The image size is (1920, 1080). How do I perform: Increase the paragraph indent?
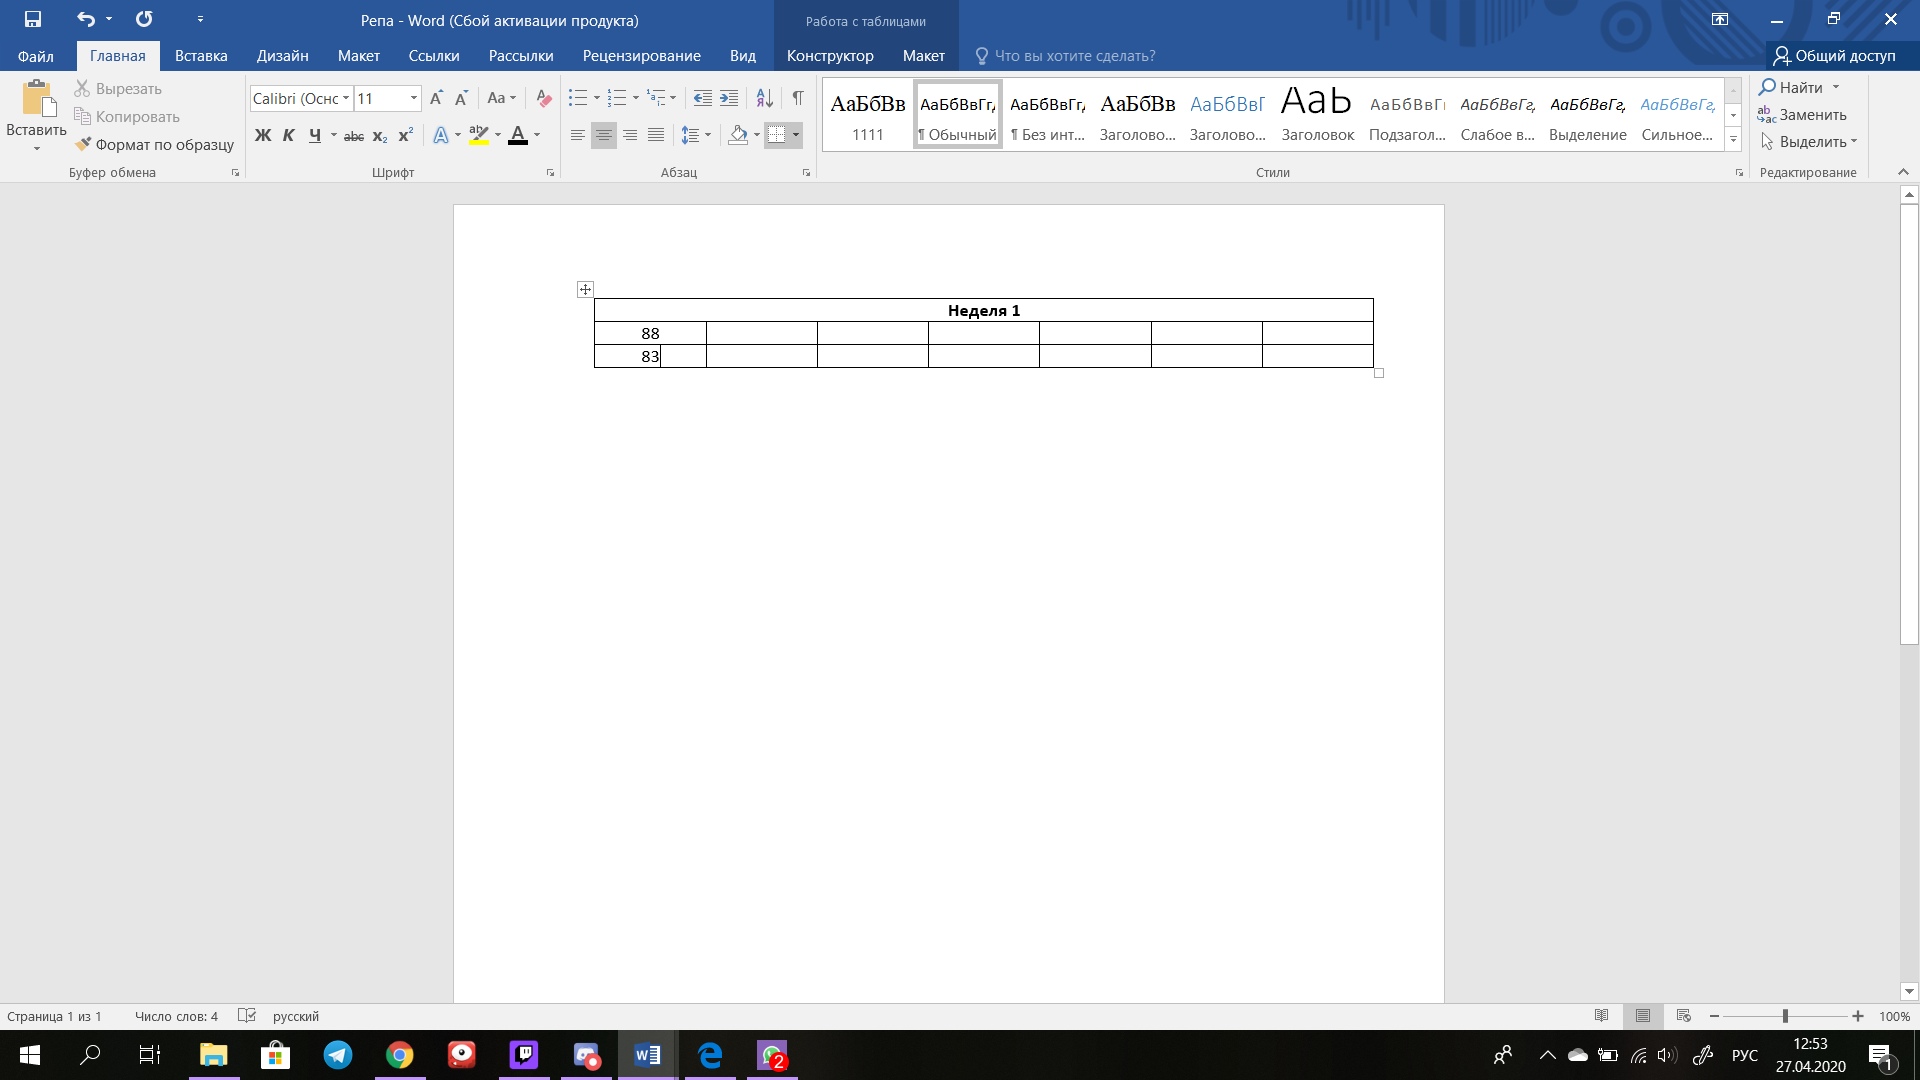click(729, 98)
